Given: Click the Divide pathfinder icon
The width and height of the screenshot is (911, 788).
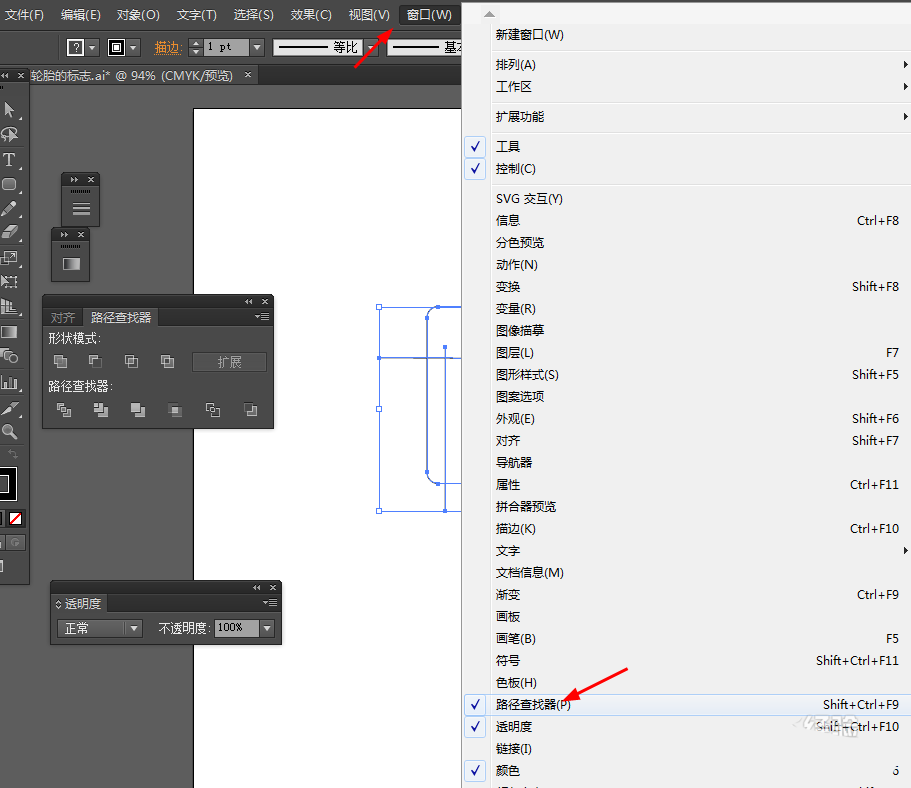Looking at the screenshot, I should coord(64,410).
